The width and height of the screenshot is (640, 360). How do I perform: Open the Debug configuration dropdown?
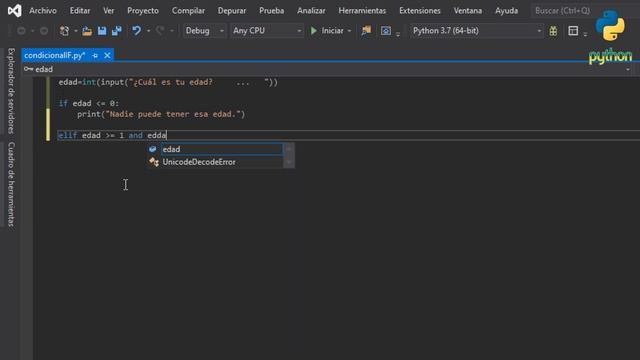tap(204, 31)
